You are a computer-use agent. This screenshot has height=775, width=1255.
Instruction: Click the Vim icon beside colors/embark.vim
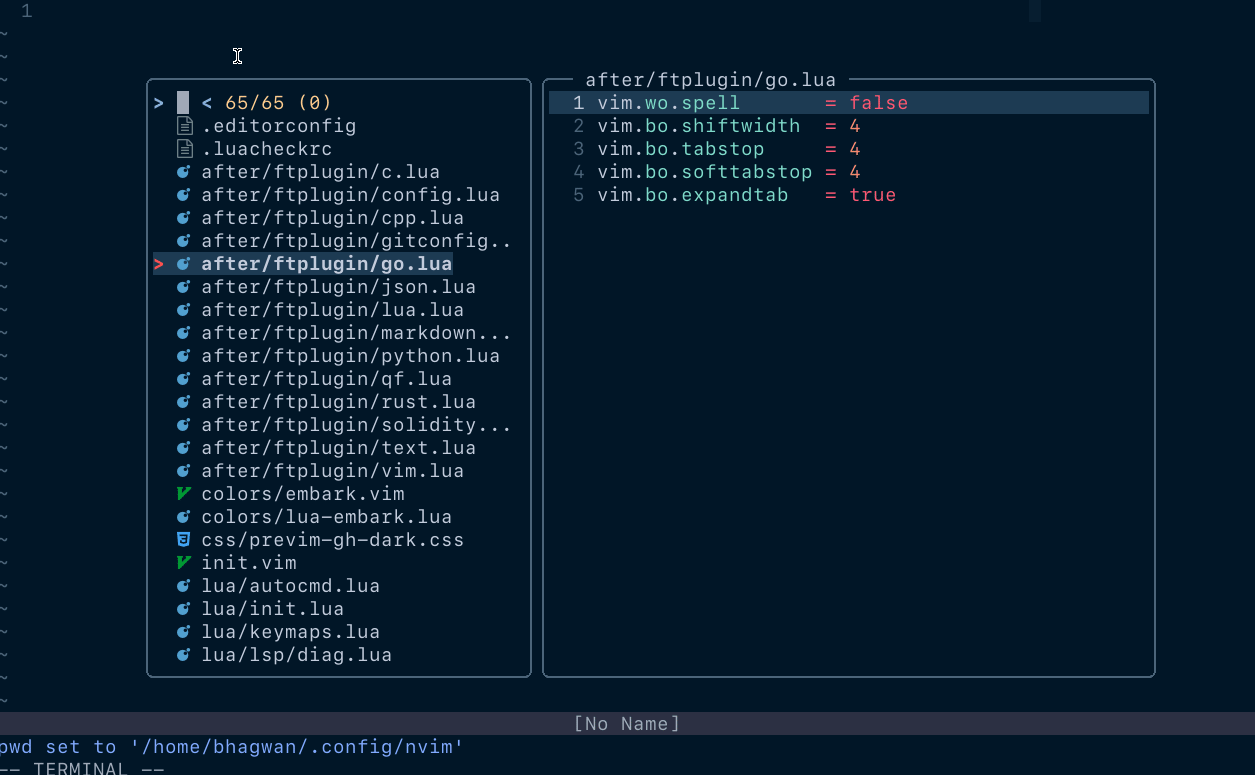184,494
